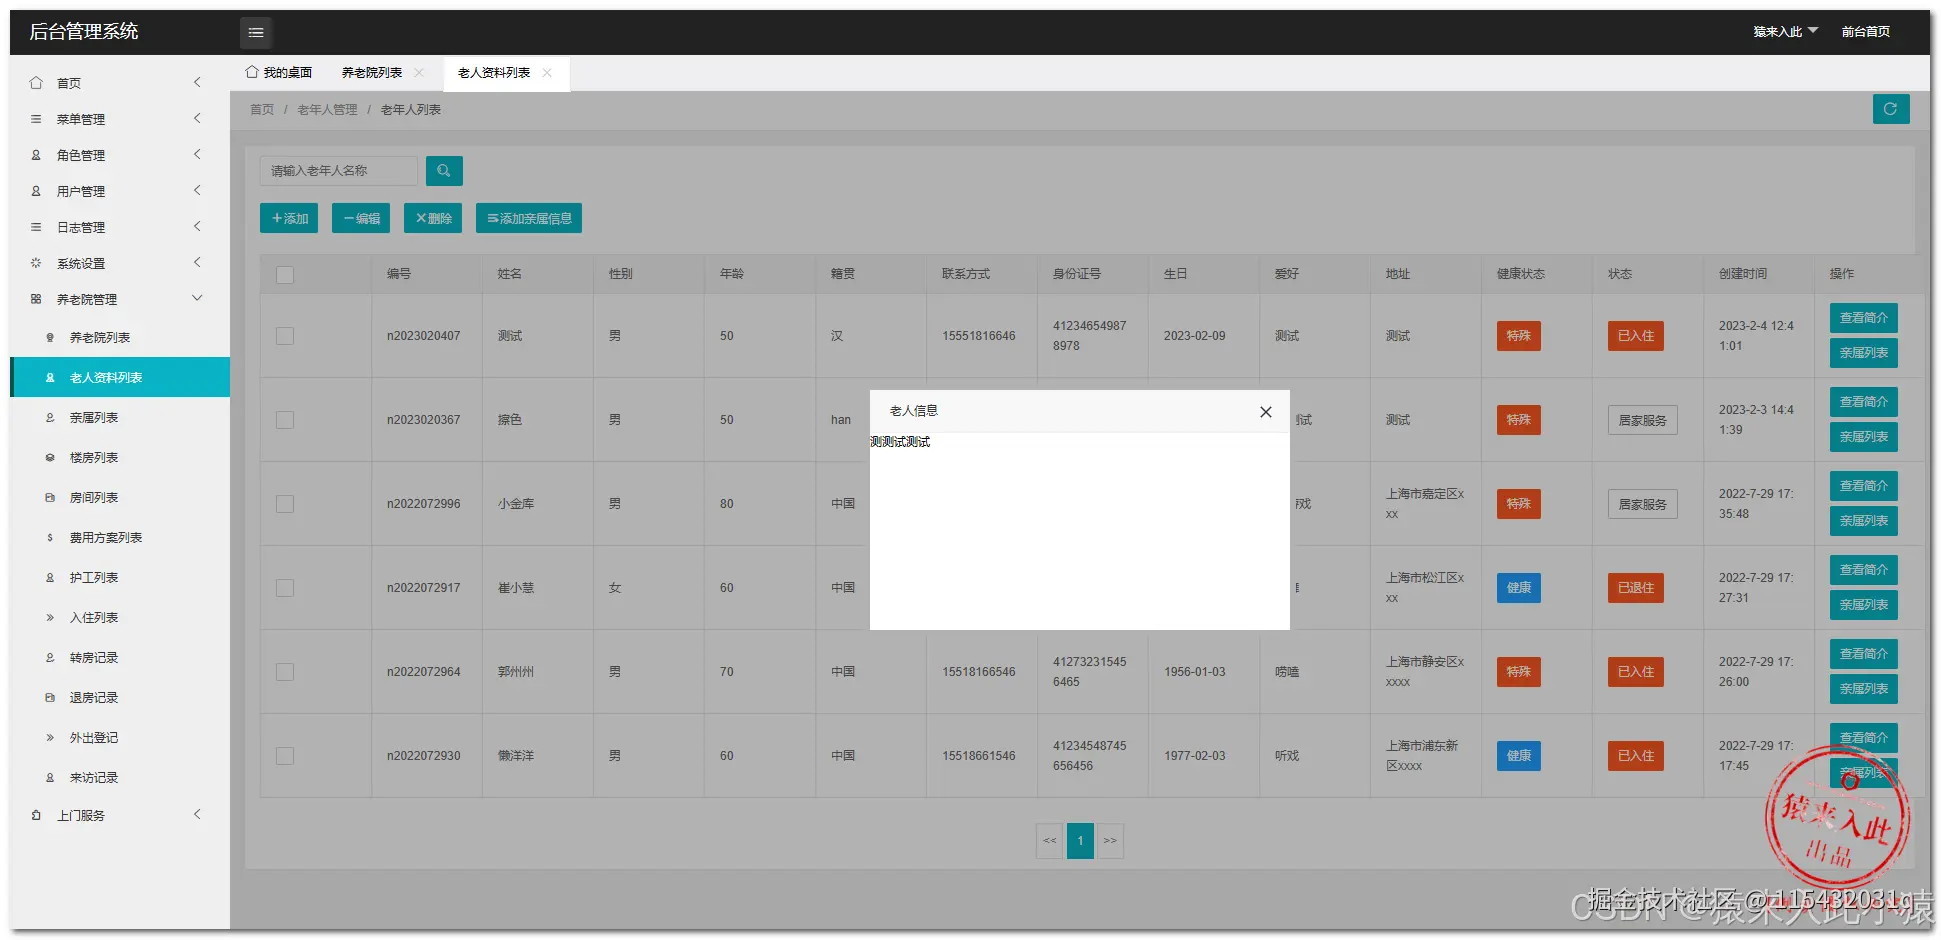Viewport: 1941px width, 940px height.
Task: Click the person icon beside 转房记录
Action: (x=50, y=658)
